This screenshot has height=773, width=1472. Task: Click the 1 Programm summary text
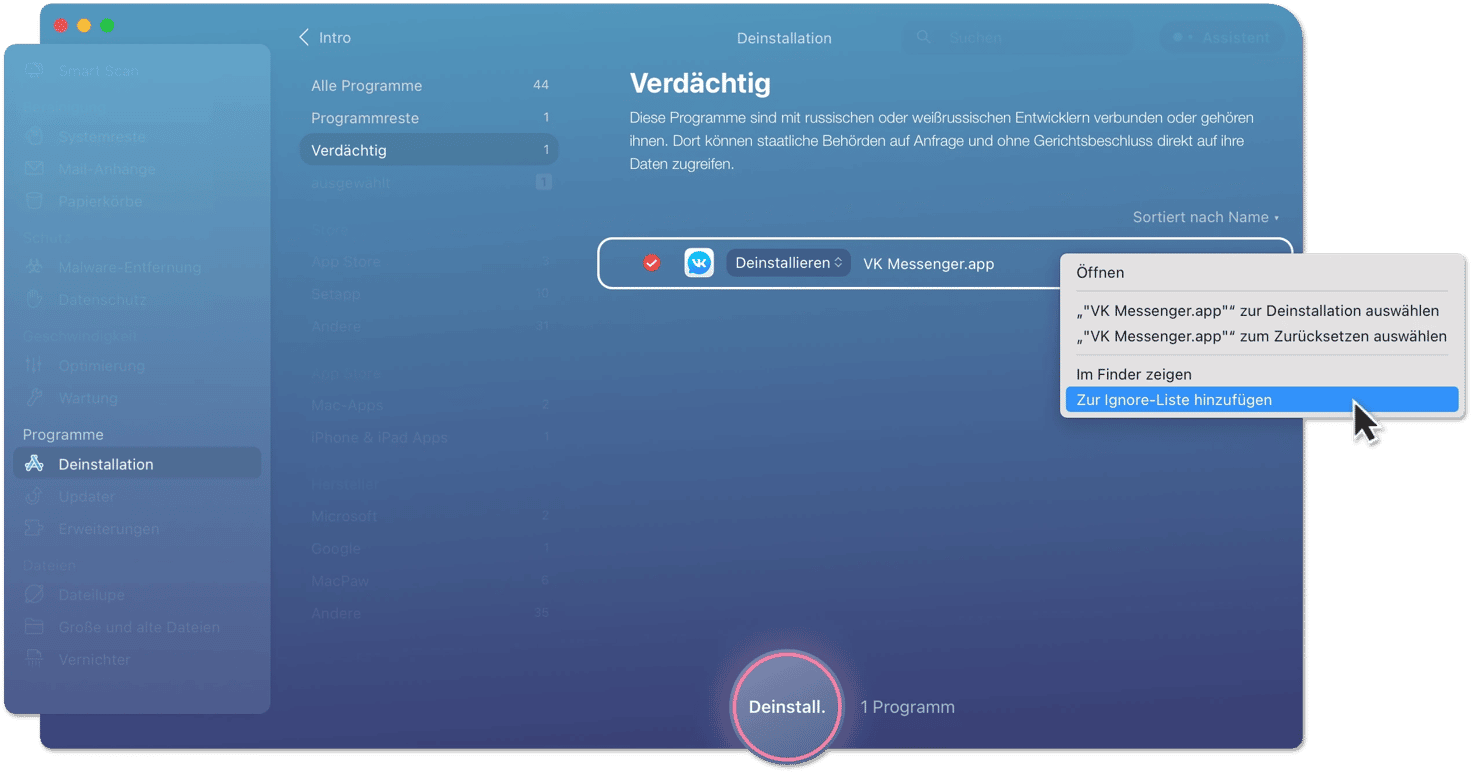pos(908,707)
